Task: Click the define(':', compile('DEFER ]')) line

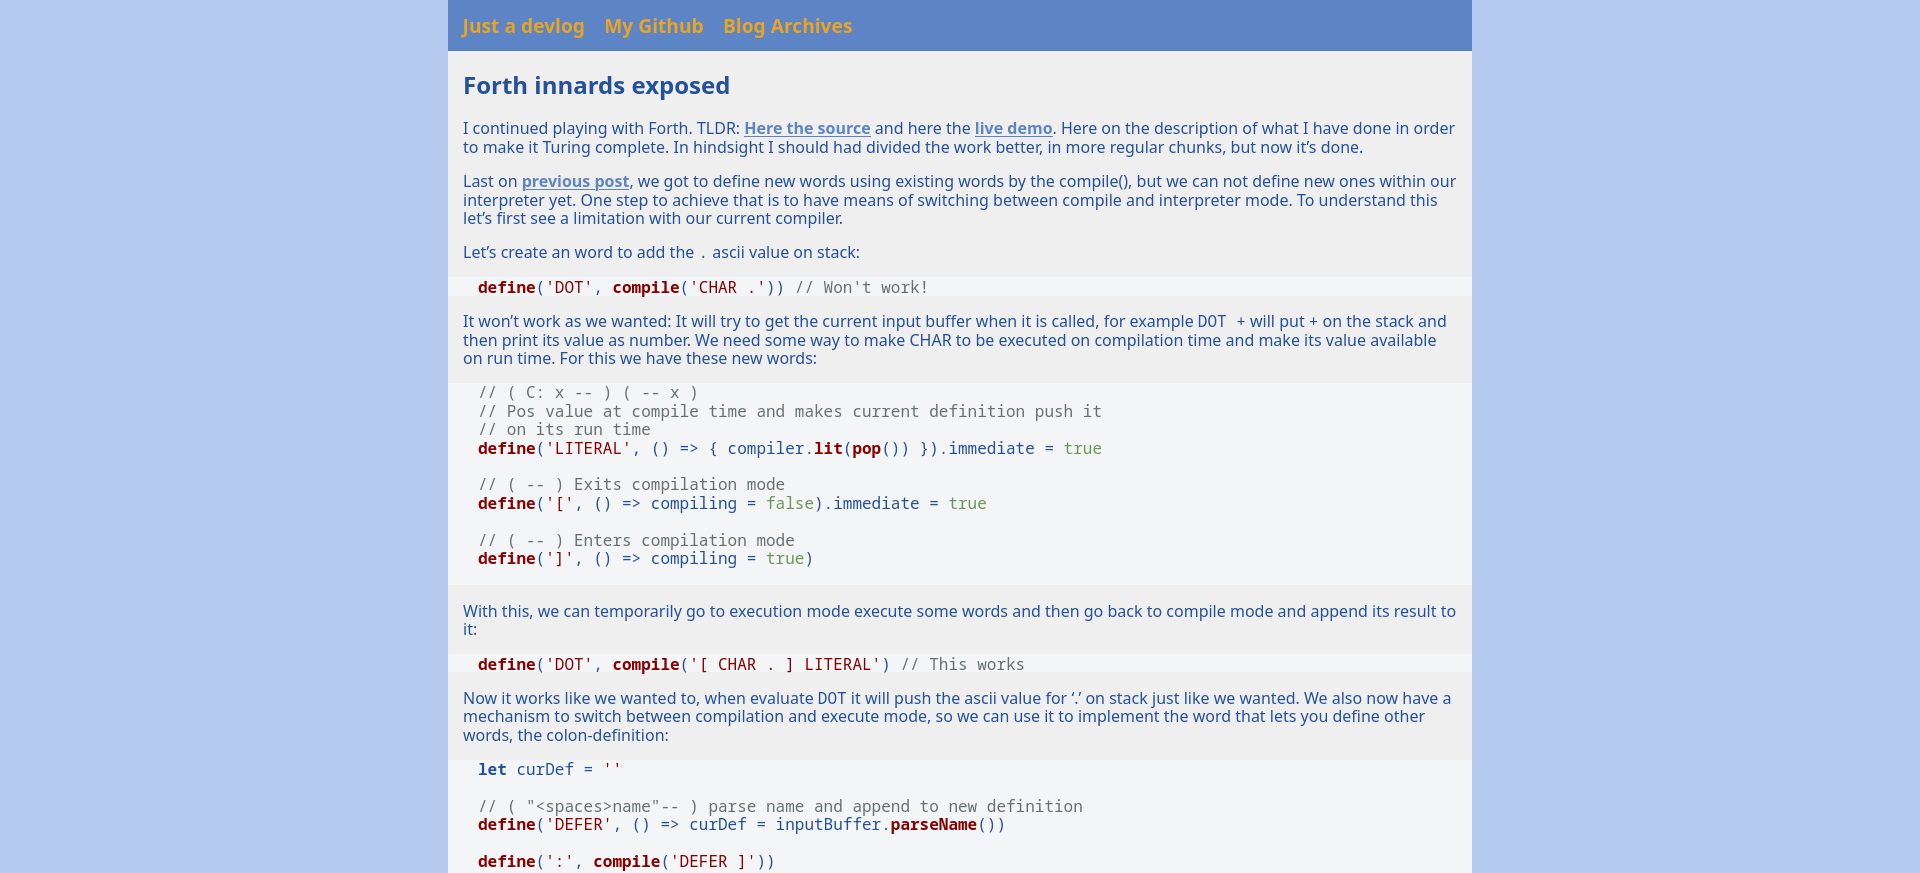Action: (627, 862)
